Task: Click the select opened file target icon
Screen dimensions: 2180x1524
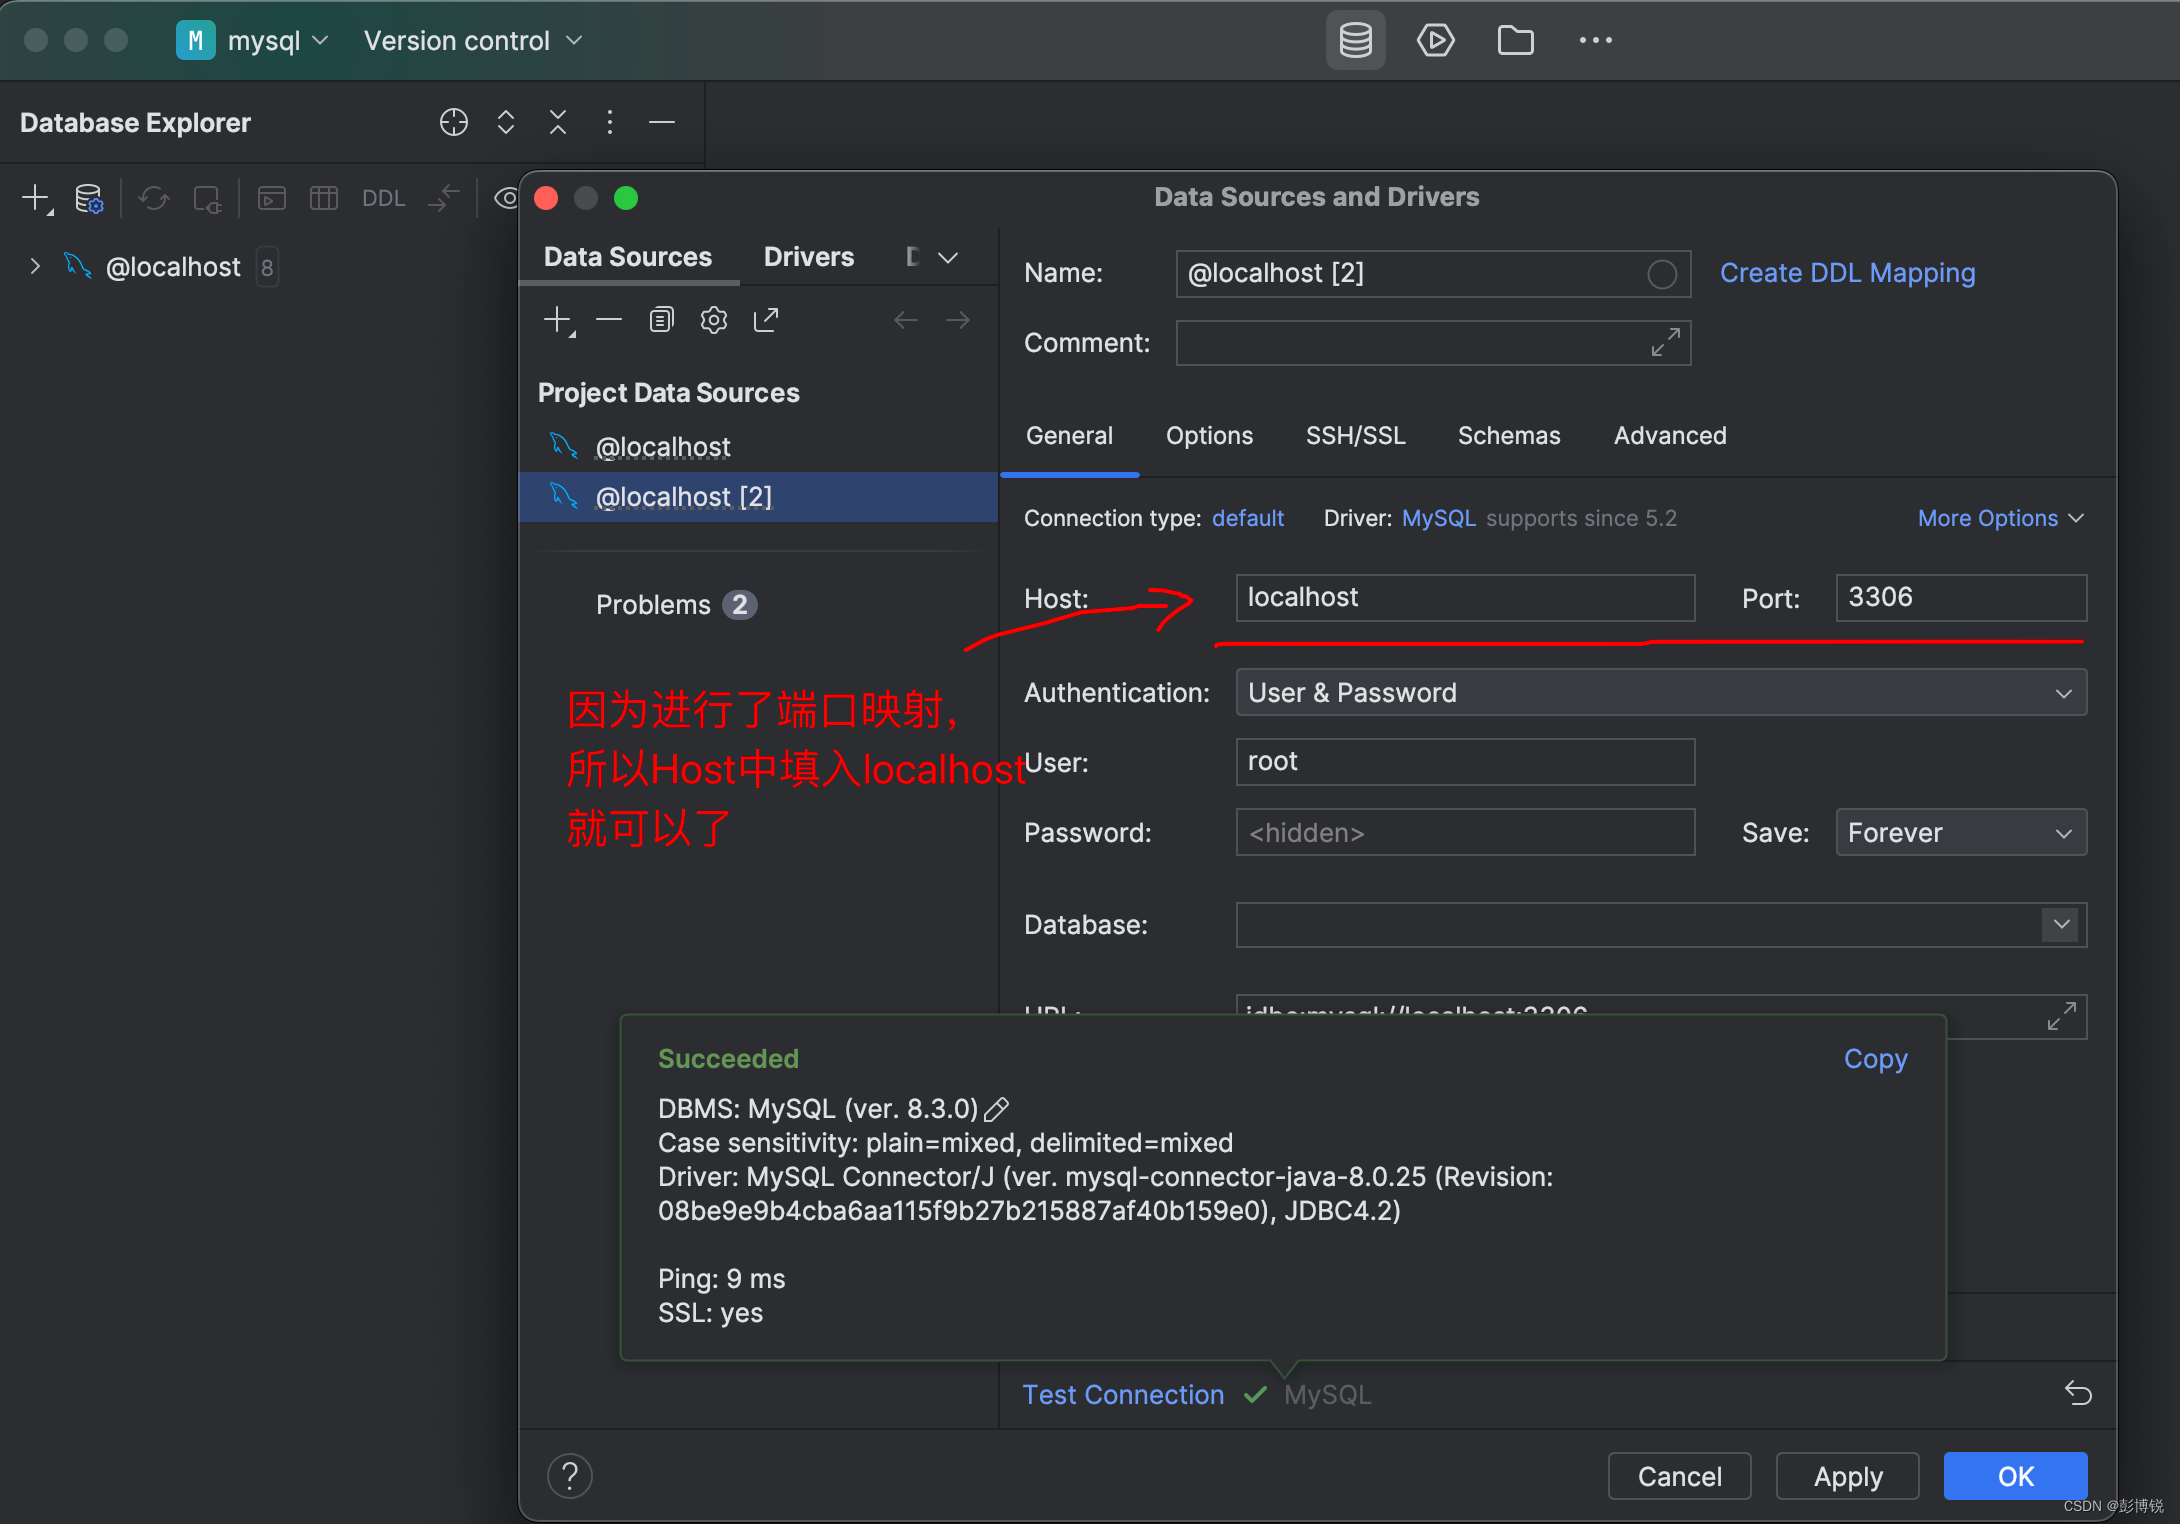Action: pyautogui.click(x=453, y=122)
